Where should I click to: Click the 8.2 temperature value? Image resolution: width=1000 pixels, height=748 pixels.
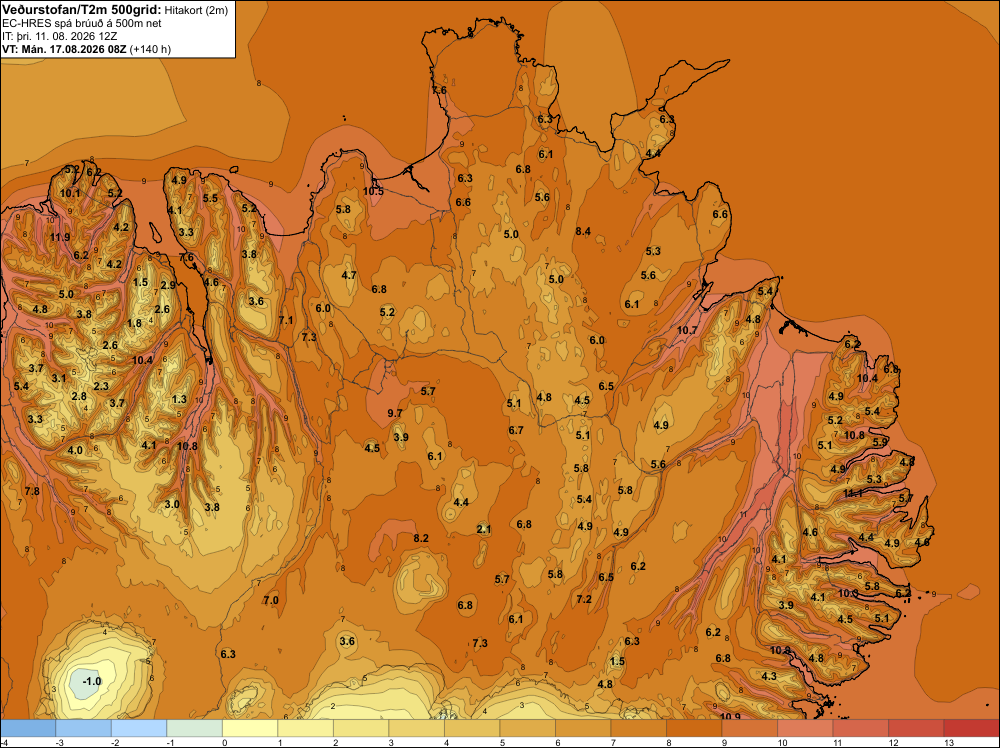click(x=421, y=538)
